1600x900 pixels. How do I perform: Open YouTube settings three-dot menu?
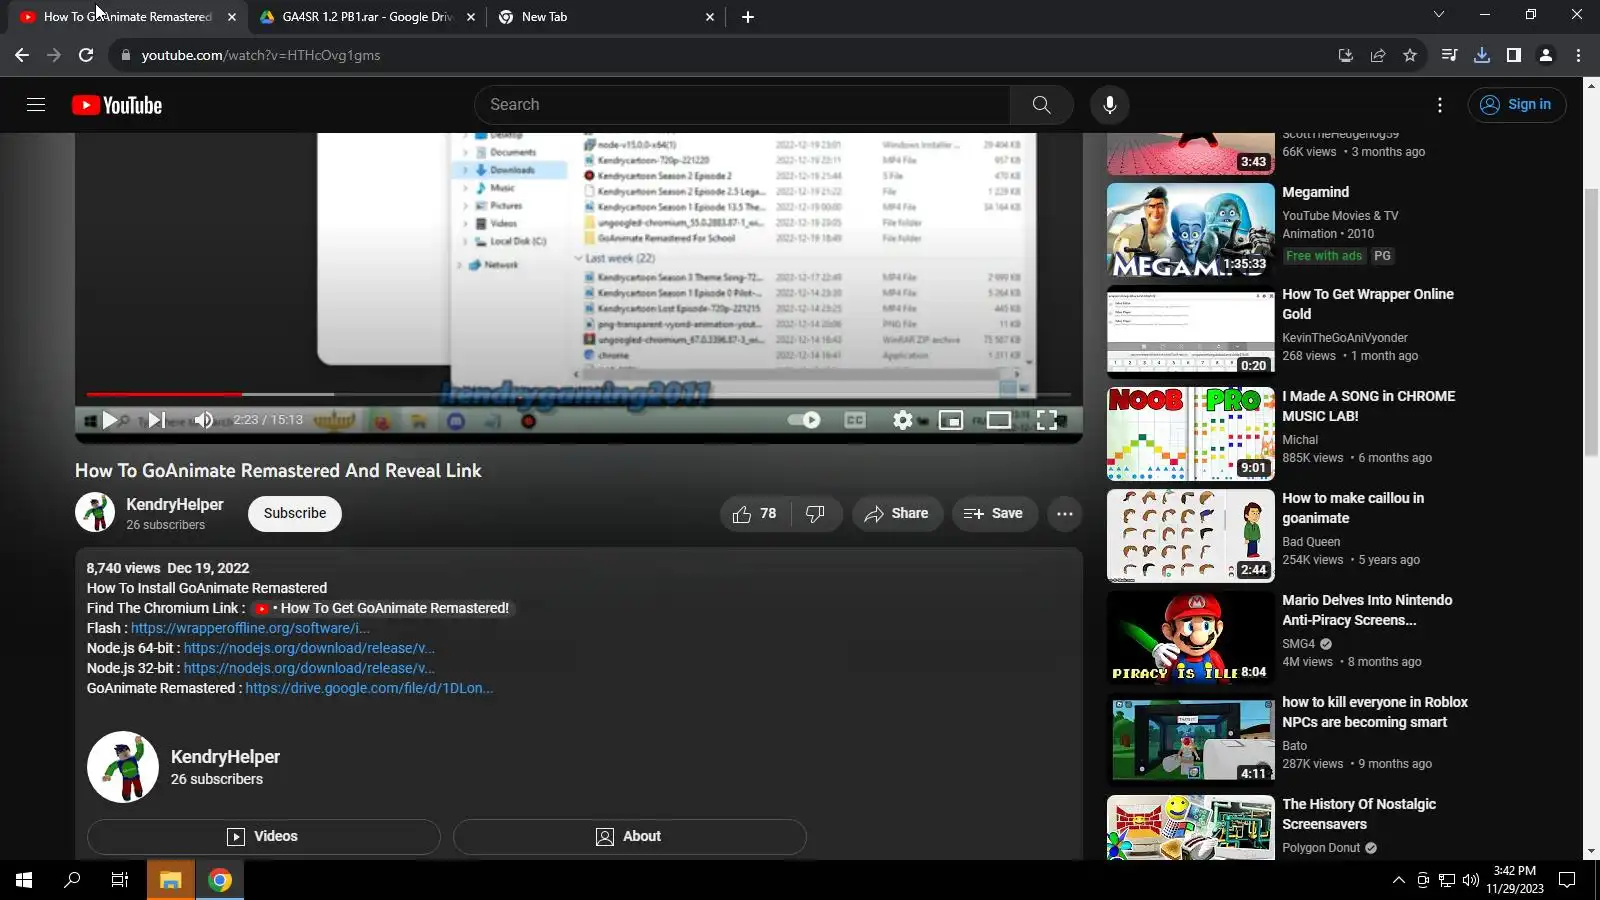point(1439,105)
